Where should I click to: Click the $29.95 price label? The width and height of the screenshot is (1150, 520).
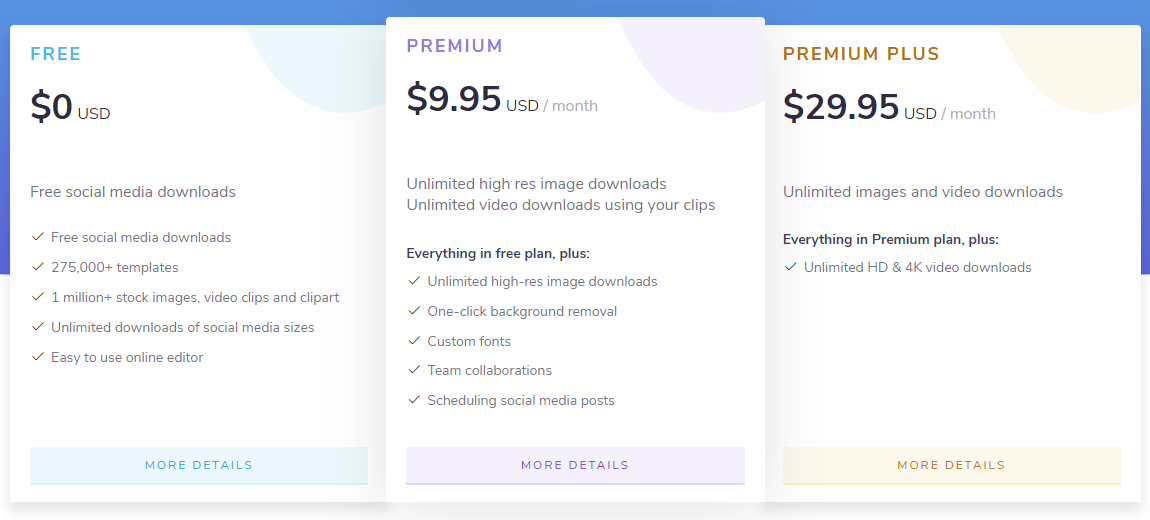pyautogui.click(x=840, y=106)
